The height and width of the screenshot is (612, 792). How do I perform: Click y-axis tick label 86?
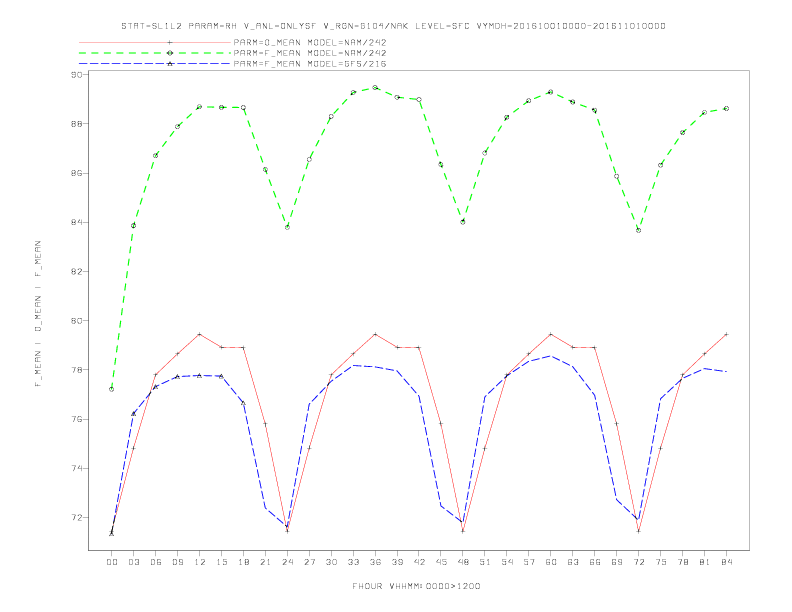click(76, 173)
